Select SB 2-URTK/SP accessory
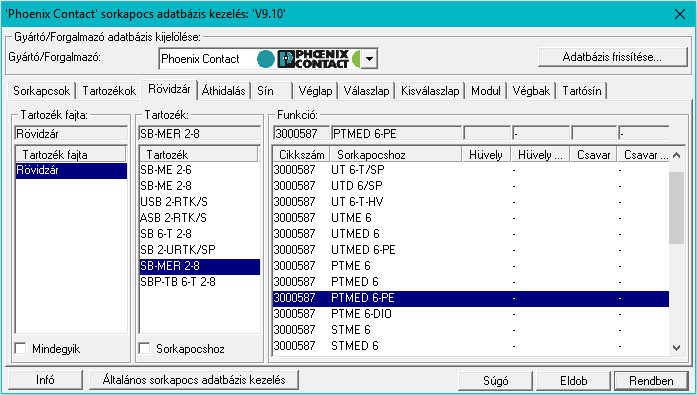The image size is (697, 395). coord(200,250)
